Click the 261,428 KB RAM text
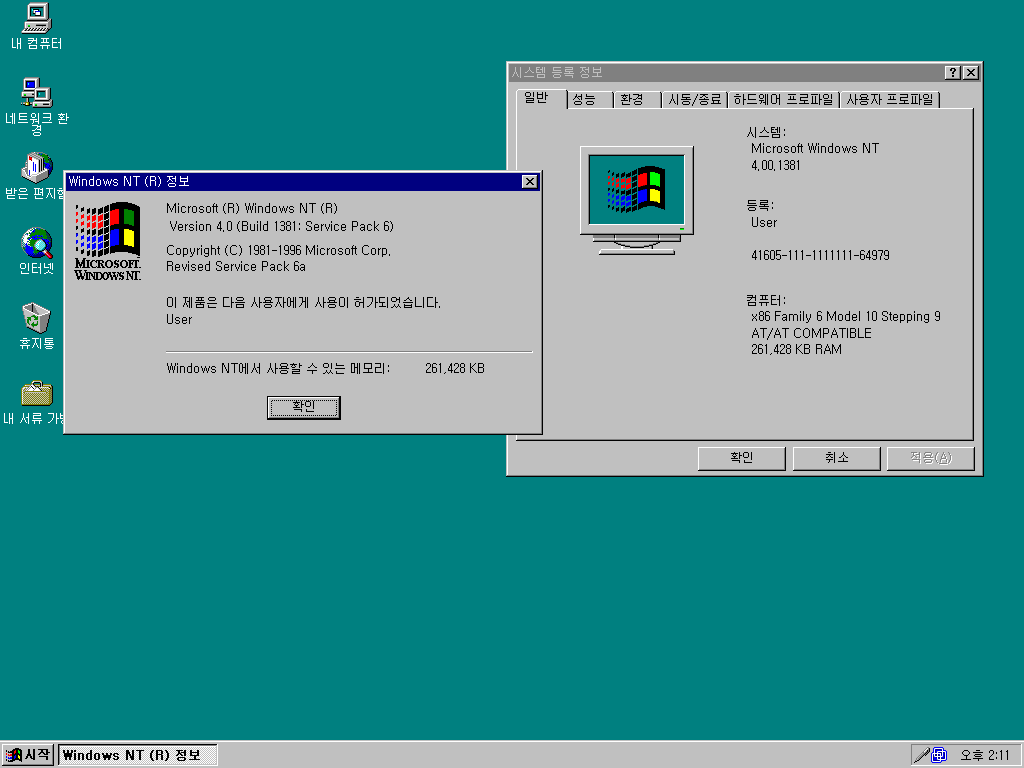Image resolution: width=1024 pixels, height=768 pixels. tap(796, 349)
